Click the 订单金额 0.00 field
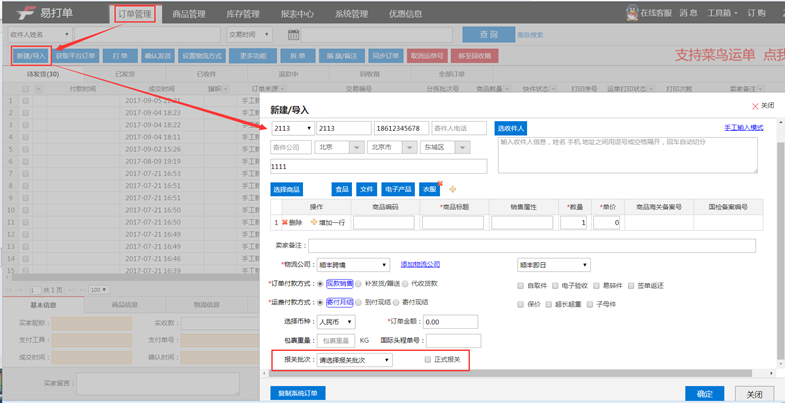Viewport: 785px width, 403px height. [x=451, y=321]
